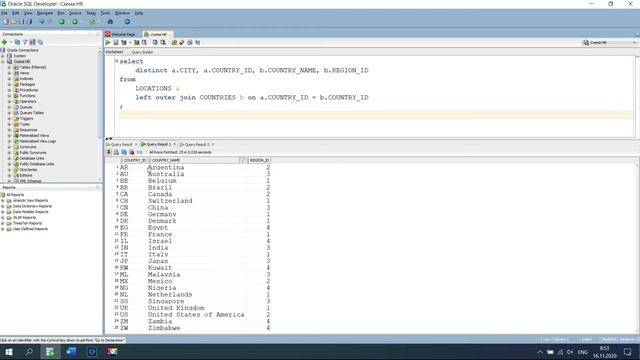Screen dimensions: 640x360
Task: Click the red Delete icon in result toolbar
Action: point(132,152)
